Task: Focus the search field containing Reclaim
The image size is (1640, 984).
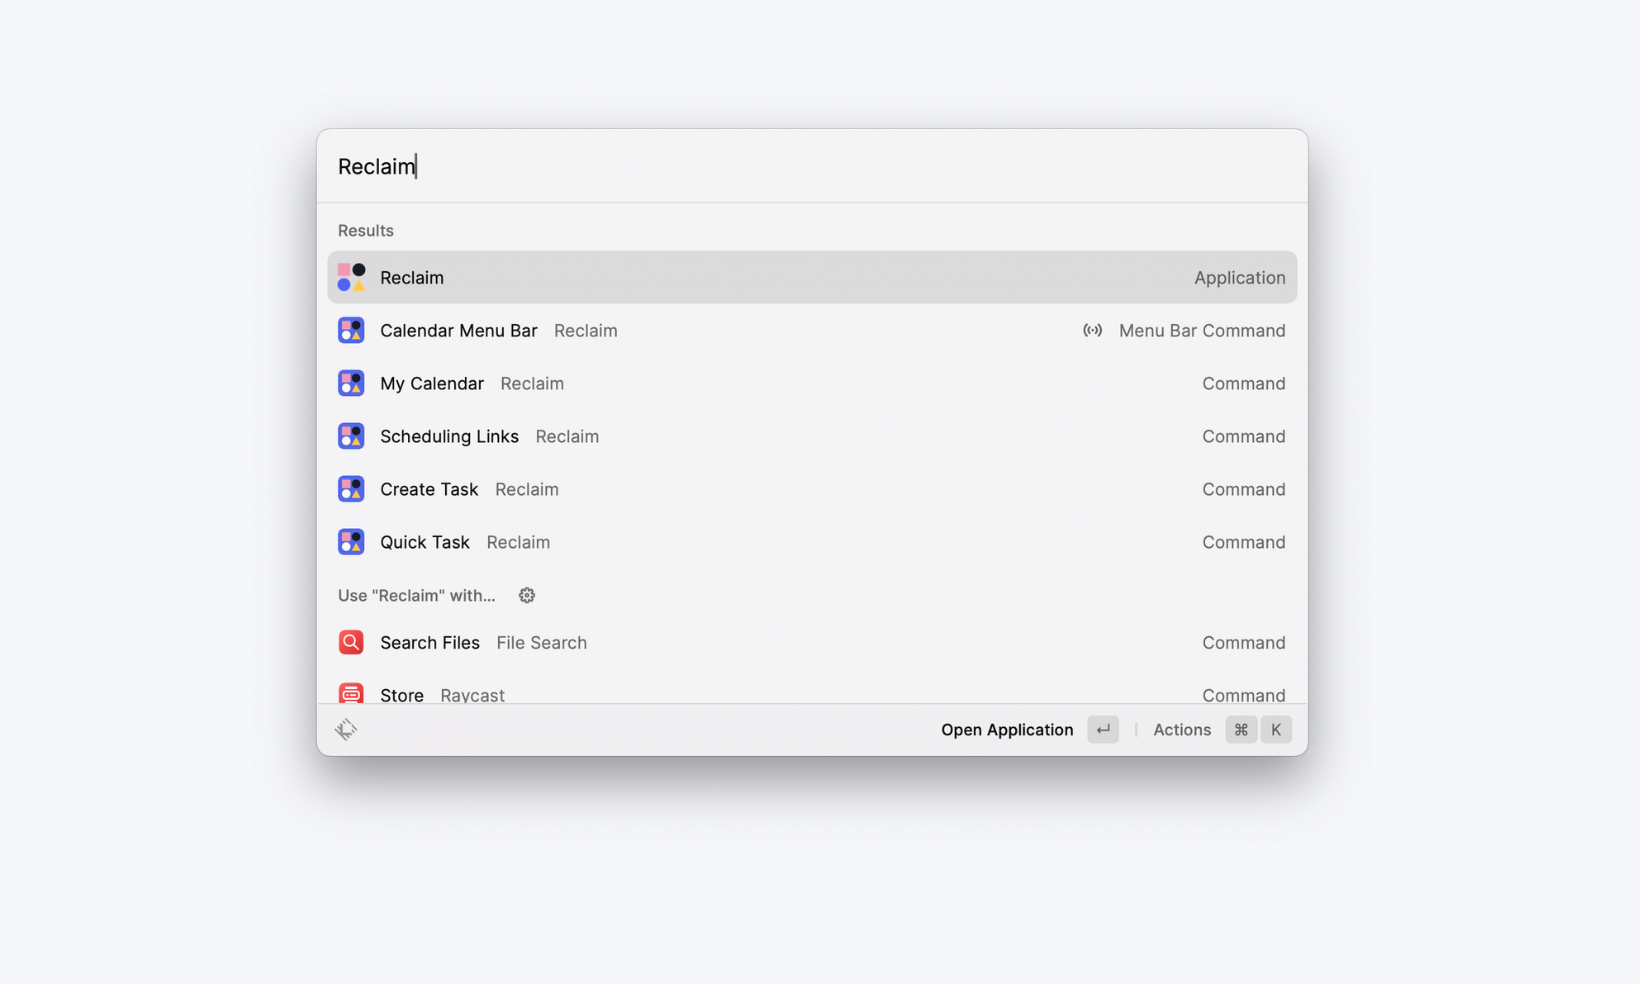Action: pos(812,166)
